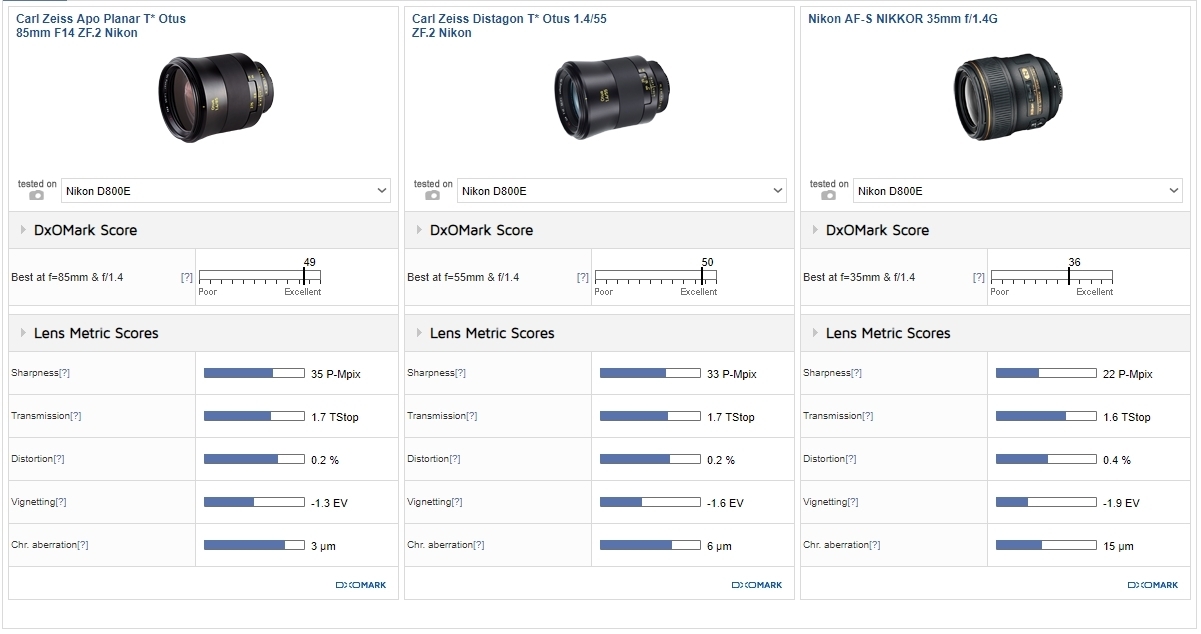Click the camera icon under first lens 'tested on'
Viewport: 1201px width, 634px height.
click(37, 195)
